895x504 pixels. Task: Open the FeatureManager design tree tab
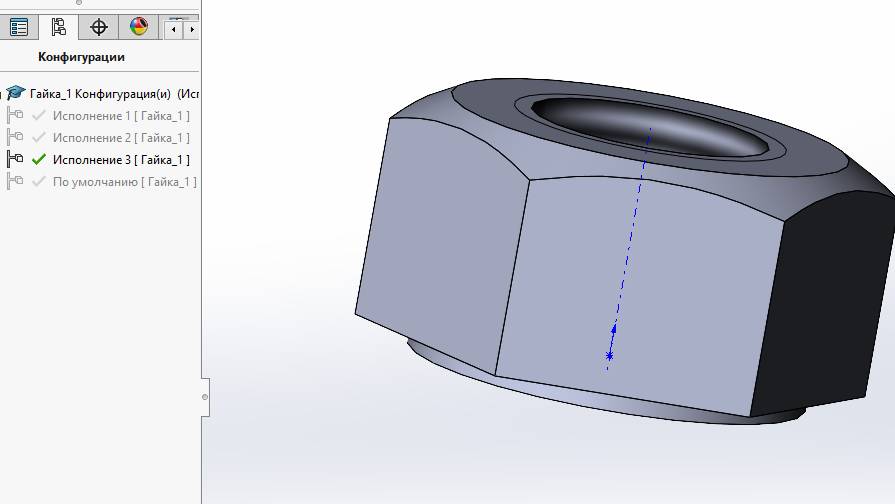coord(18,27)
